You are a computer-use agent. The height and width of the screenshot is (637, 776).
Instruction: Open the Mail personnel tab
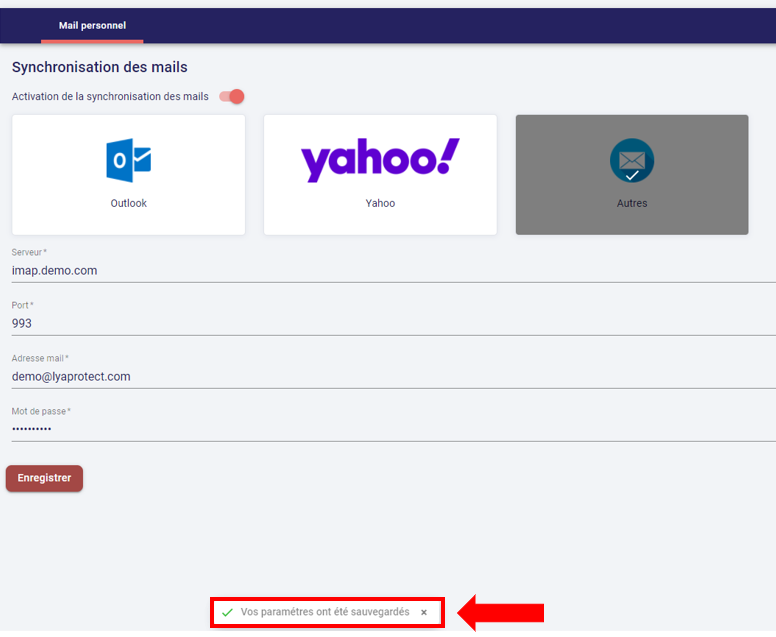click(92, 26)
